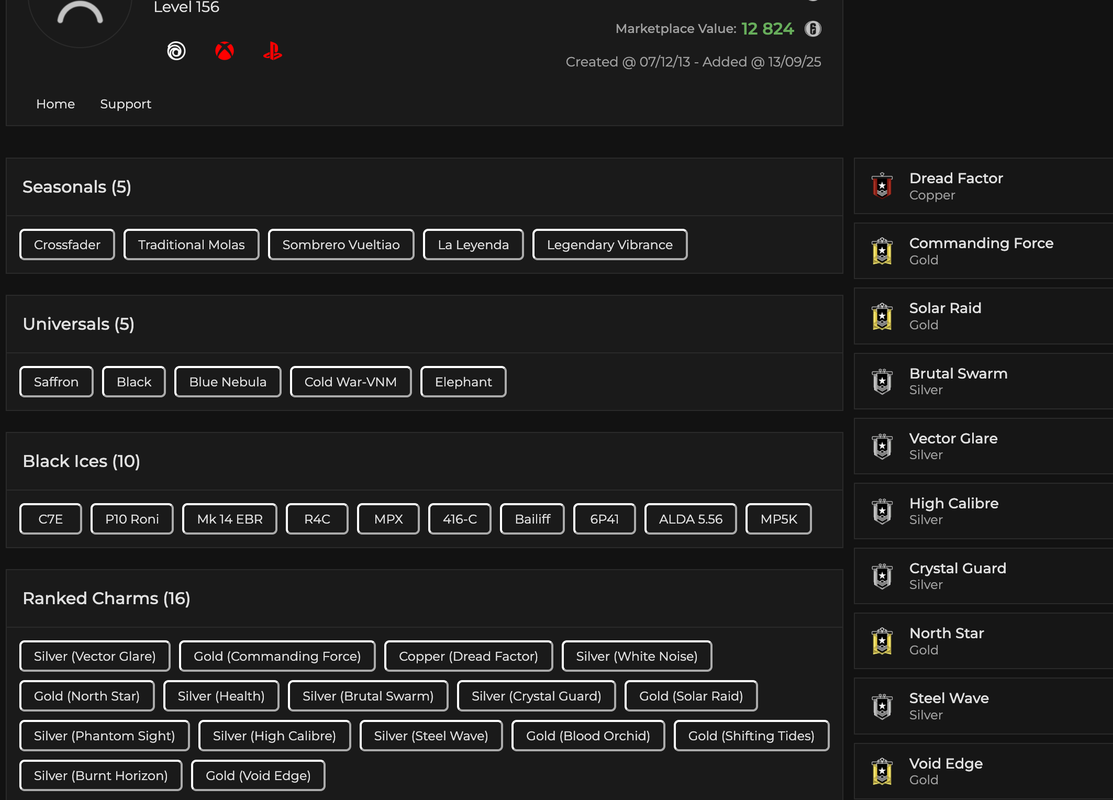Choose the Bailiff Black Ice tag
This screenshot has height=800, width=1113.
[532, 519]
